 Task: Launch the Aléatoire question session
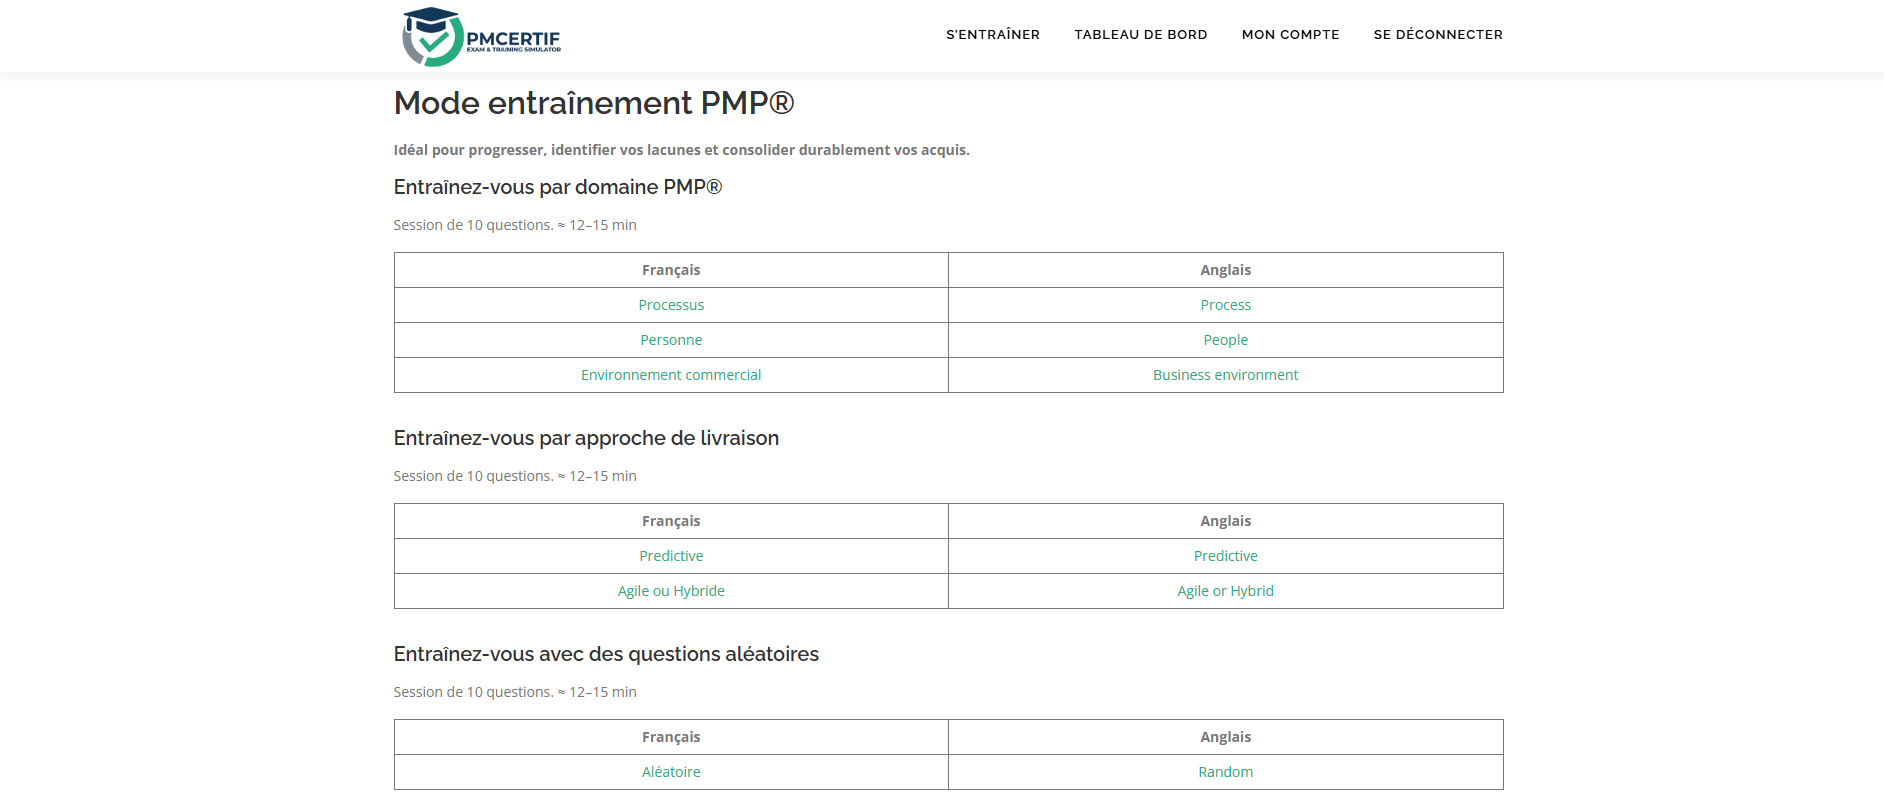[671, 772]
